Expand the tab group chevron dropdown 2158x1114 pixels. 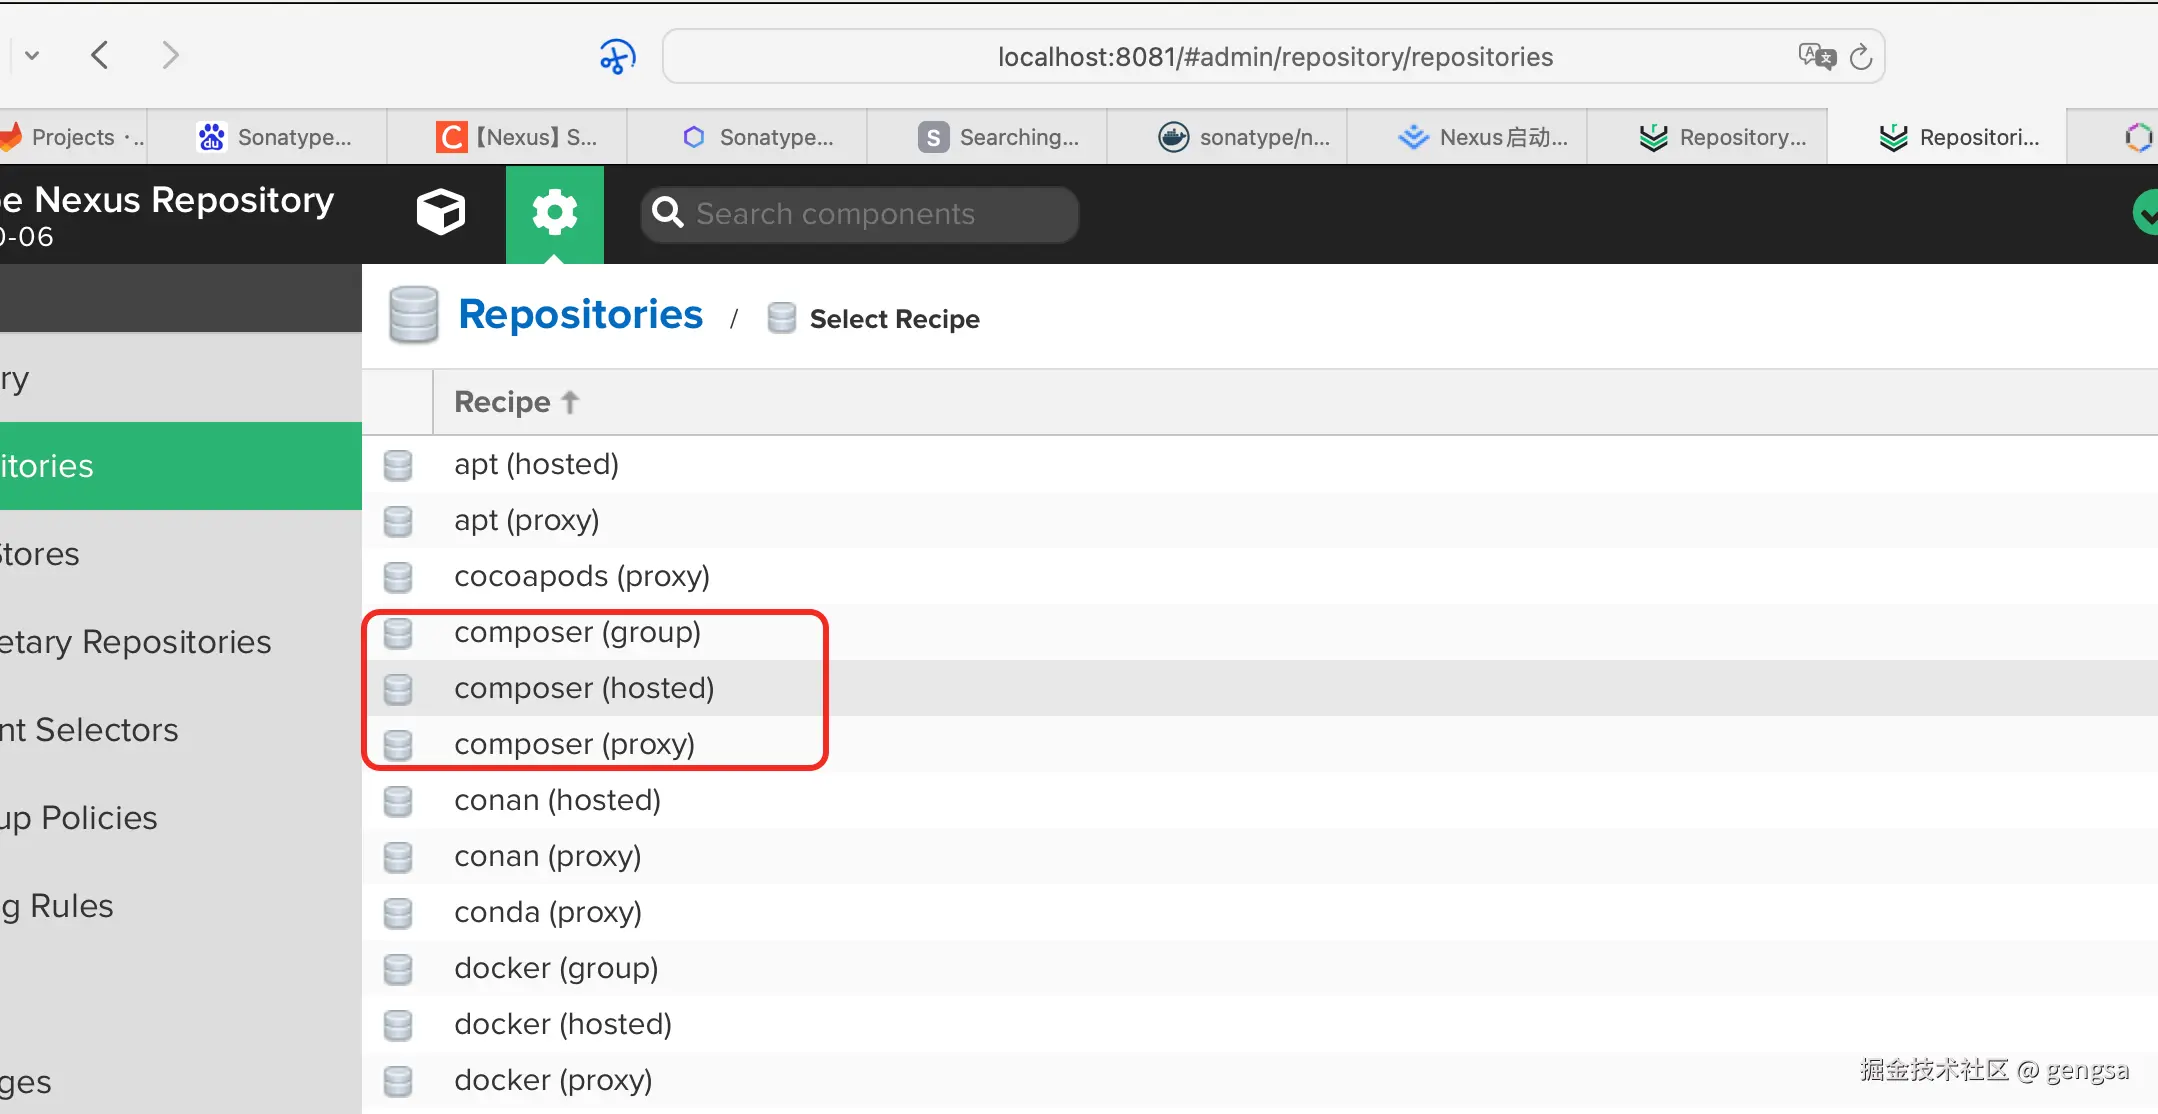coord(32,55)
